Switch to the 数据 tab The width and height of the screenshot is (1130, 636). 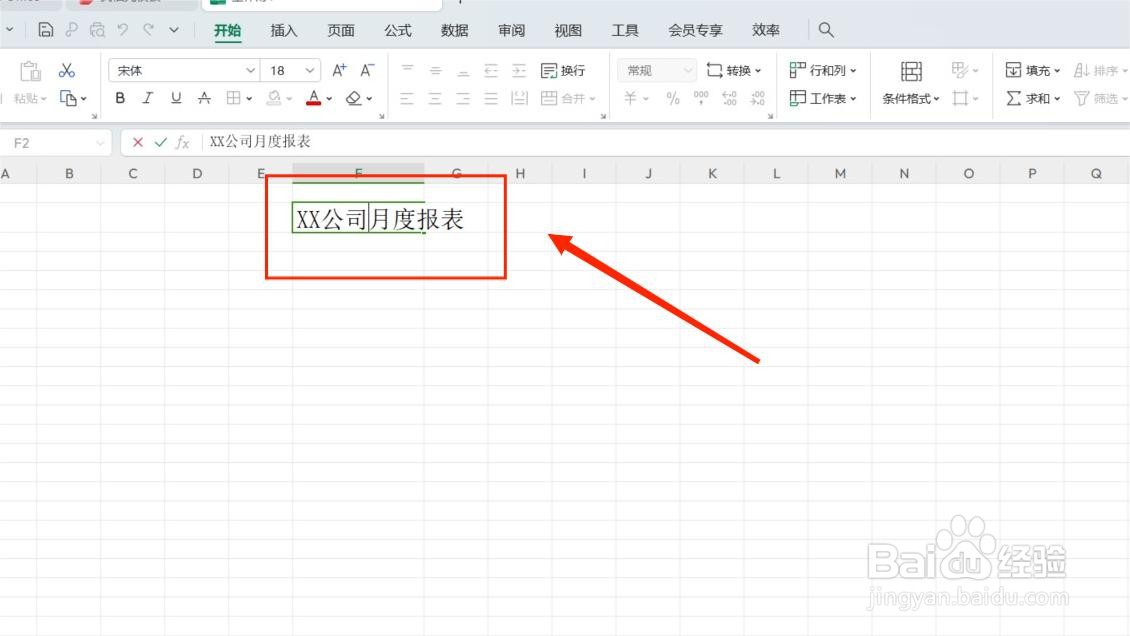pos(454,30)
